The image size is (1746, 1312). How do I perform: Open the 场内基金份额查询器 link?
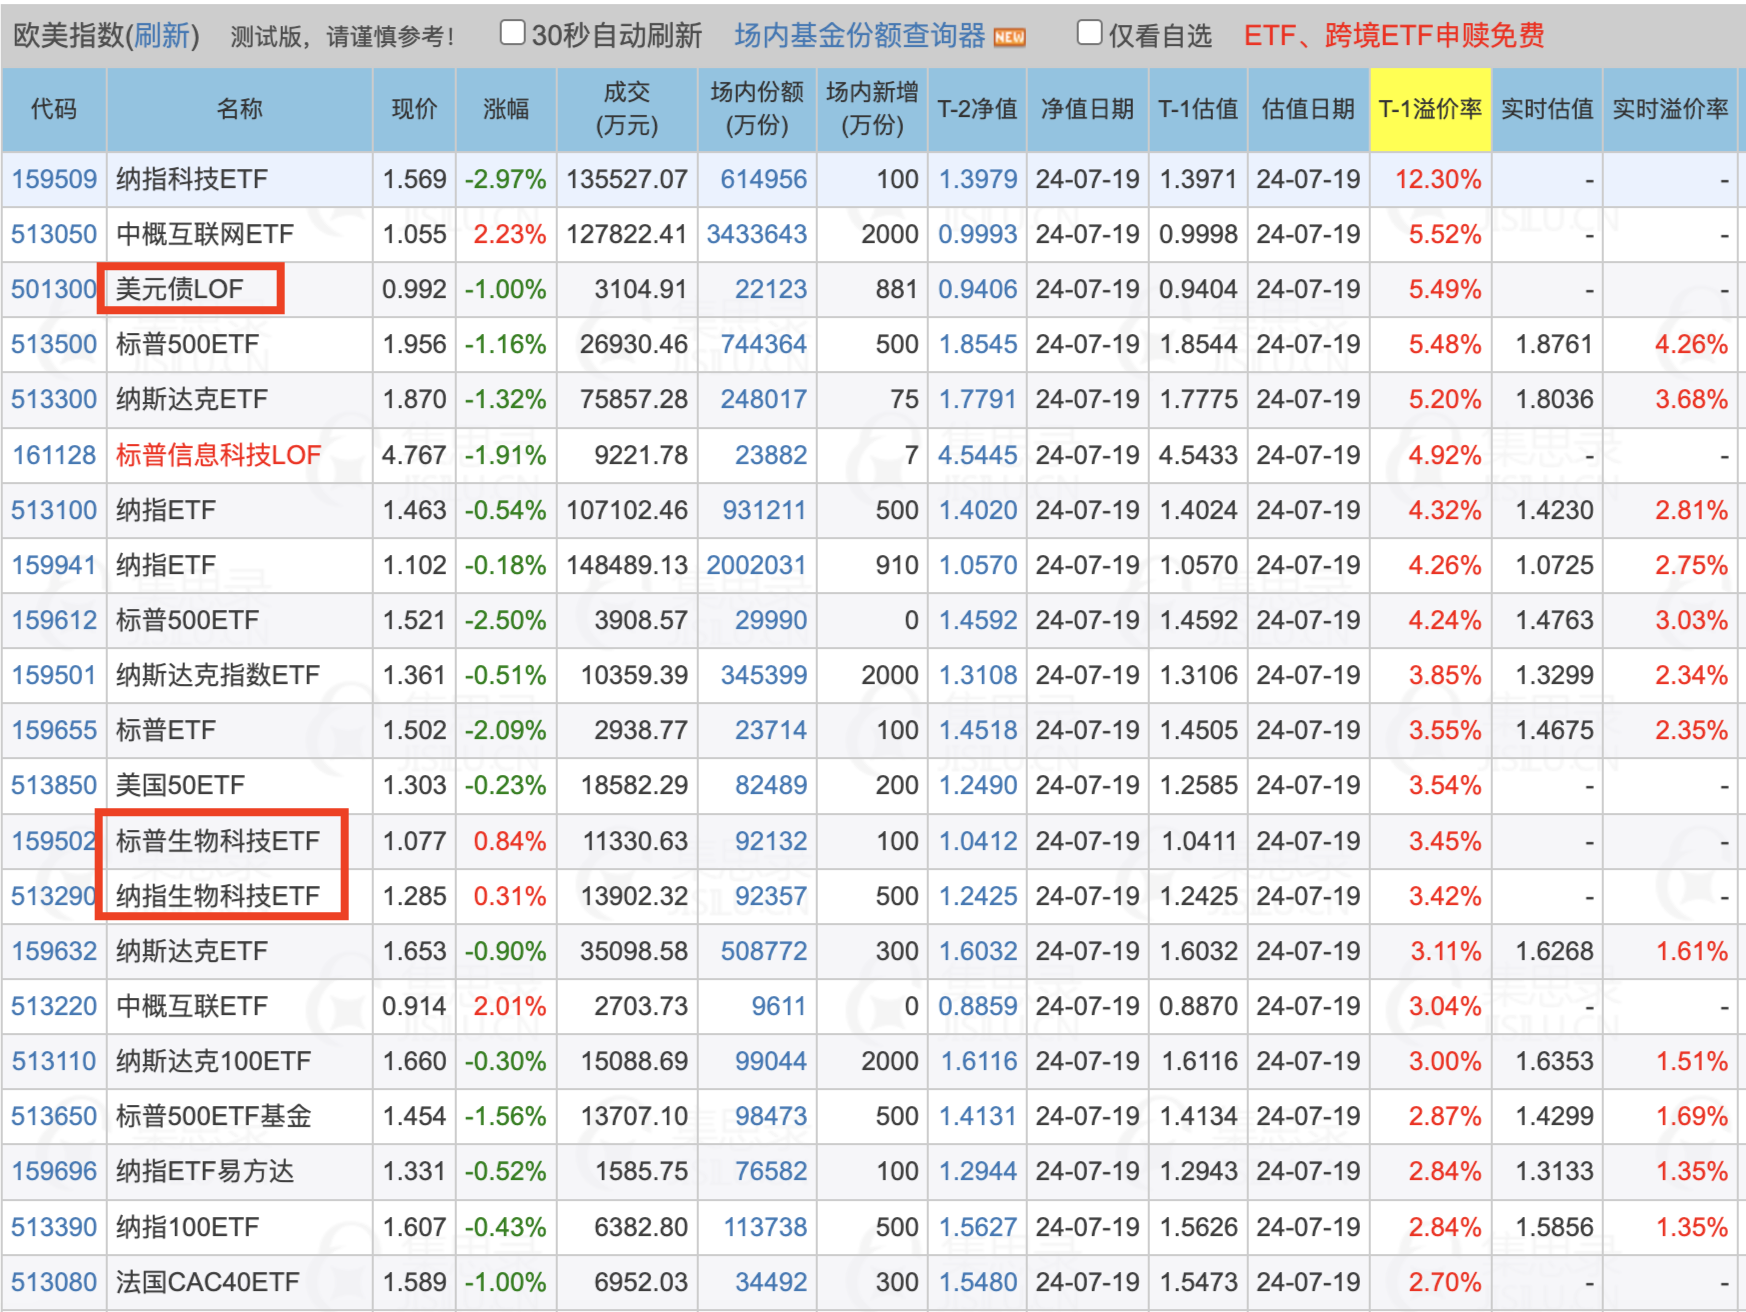[859, 36]
